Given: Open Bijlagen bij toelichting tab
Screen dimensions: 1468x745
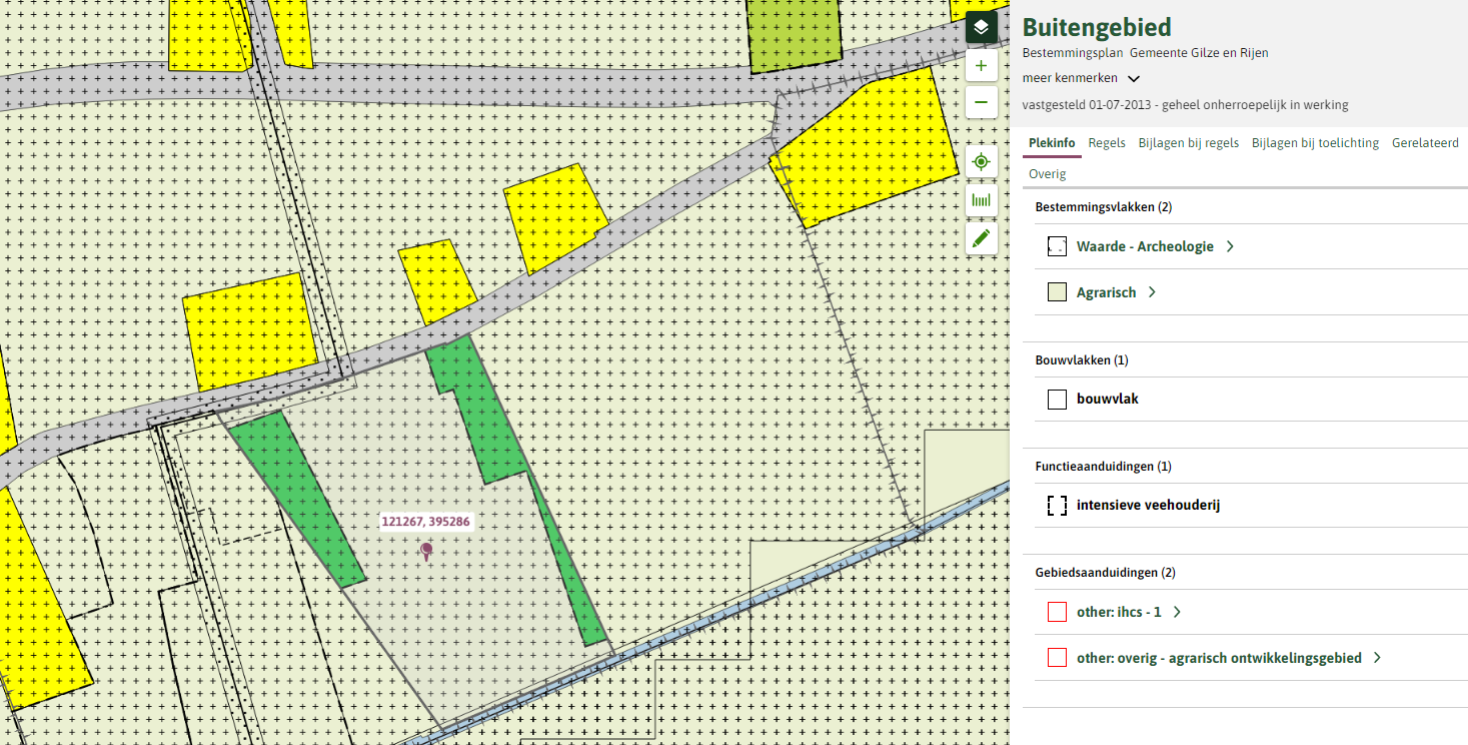Looking at the screenshot, I should point(1315,143).
